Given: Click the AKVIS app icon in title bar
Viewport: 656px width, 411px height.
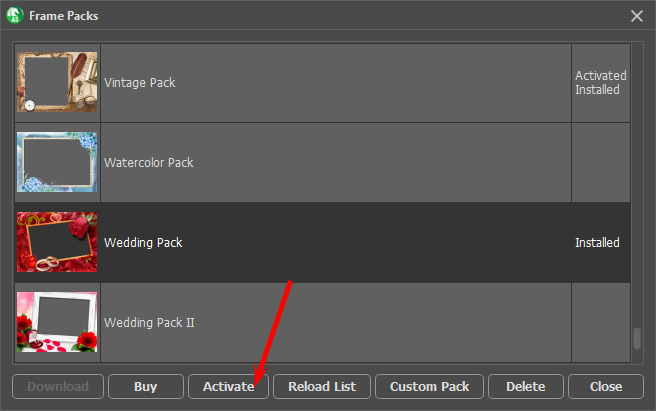Looking at the screenshot, I should click(15, 15).
